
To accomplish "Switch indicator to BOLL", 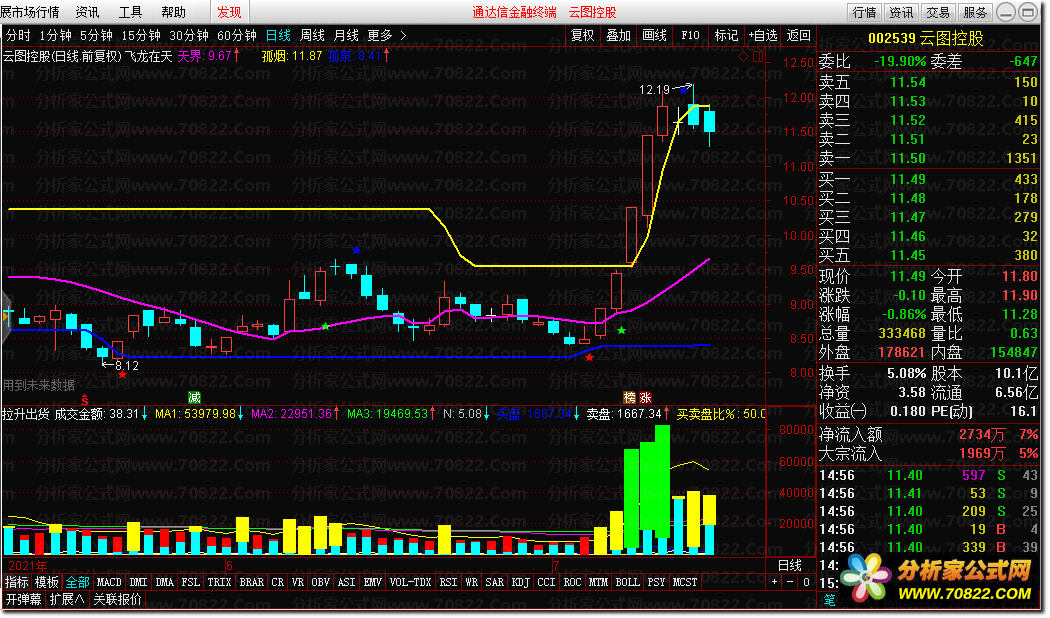I will 627,583.
